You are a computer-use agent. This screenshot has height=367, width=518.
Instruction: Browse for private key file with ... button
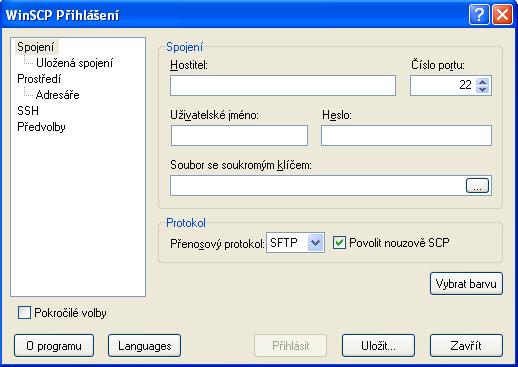[477, 186]
